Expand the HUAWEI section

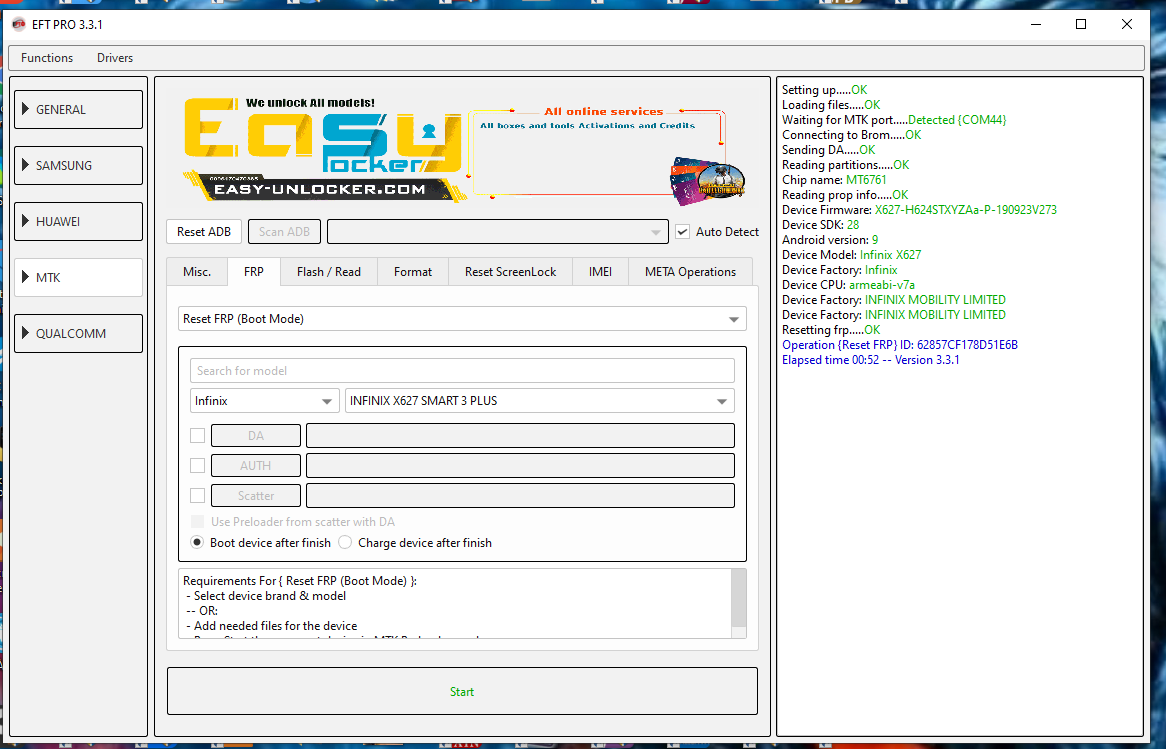click(x=78, y=221)
